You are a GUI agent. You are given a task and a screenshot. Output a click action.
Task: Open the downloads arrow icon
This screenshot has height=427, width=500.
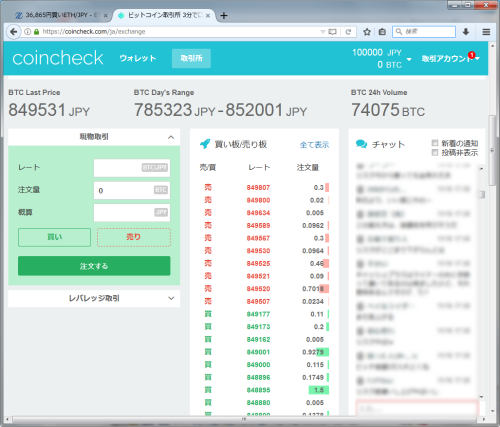click(x=466, y=32)
